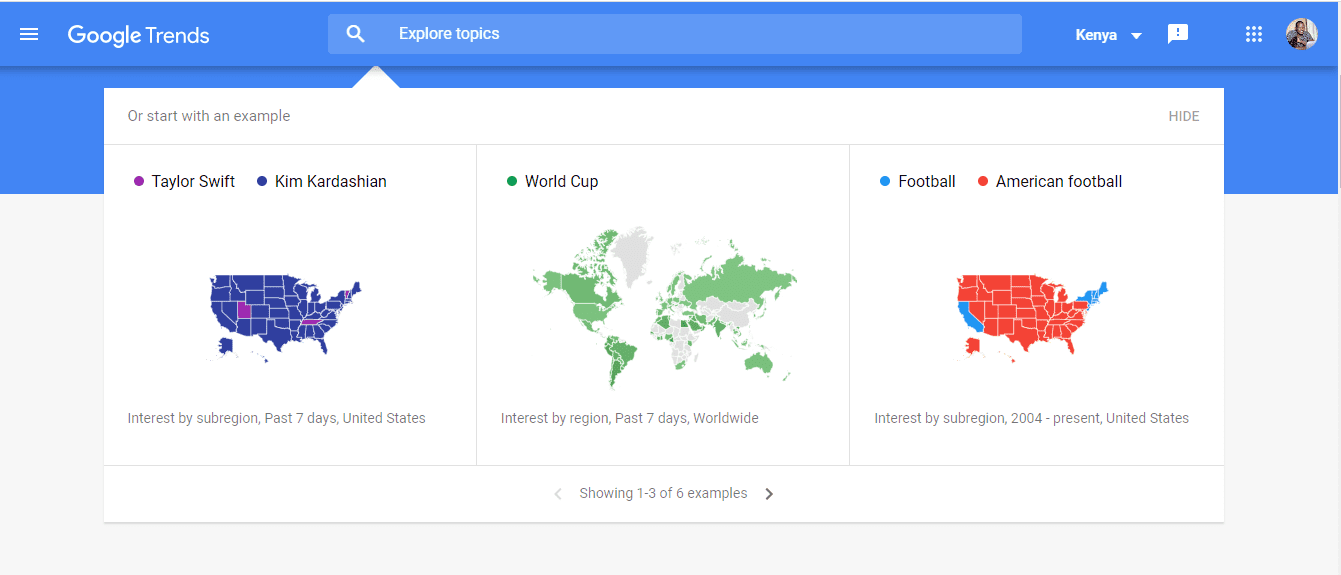Click the Google Trends logo

point(138,35)
